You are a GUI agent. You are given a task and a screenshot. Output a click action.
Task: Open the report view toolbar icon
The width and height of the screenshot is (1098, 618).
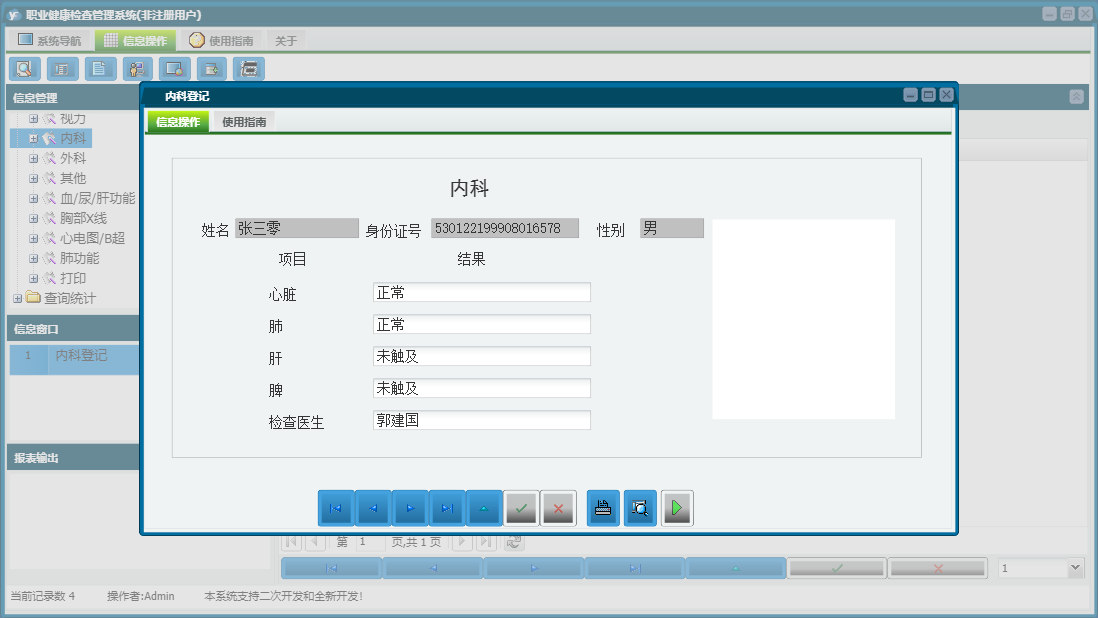[x=61, y=68]
